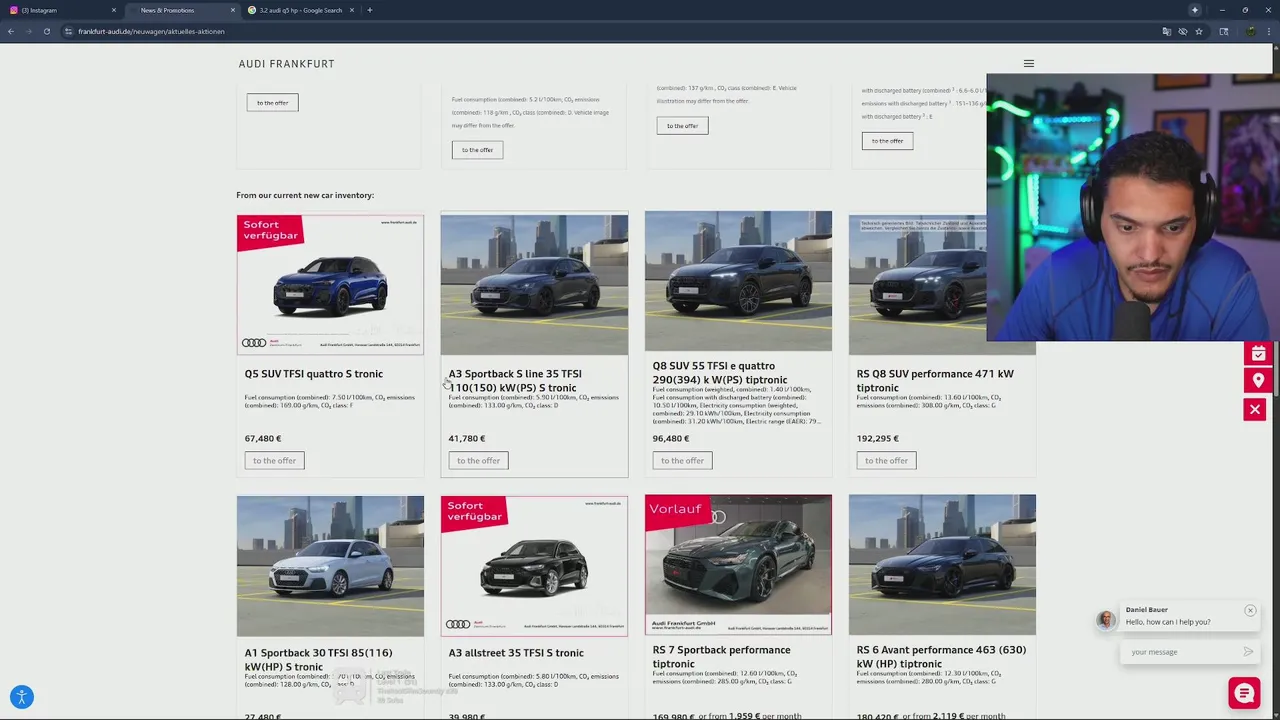Screen dimensions: 1280x720
Task: Click the A3 allstreet 35 TFSI S tronic title
Action: pos(516,653)
